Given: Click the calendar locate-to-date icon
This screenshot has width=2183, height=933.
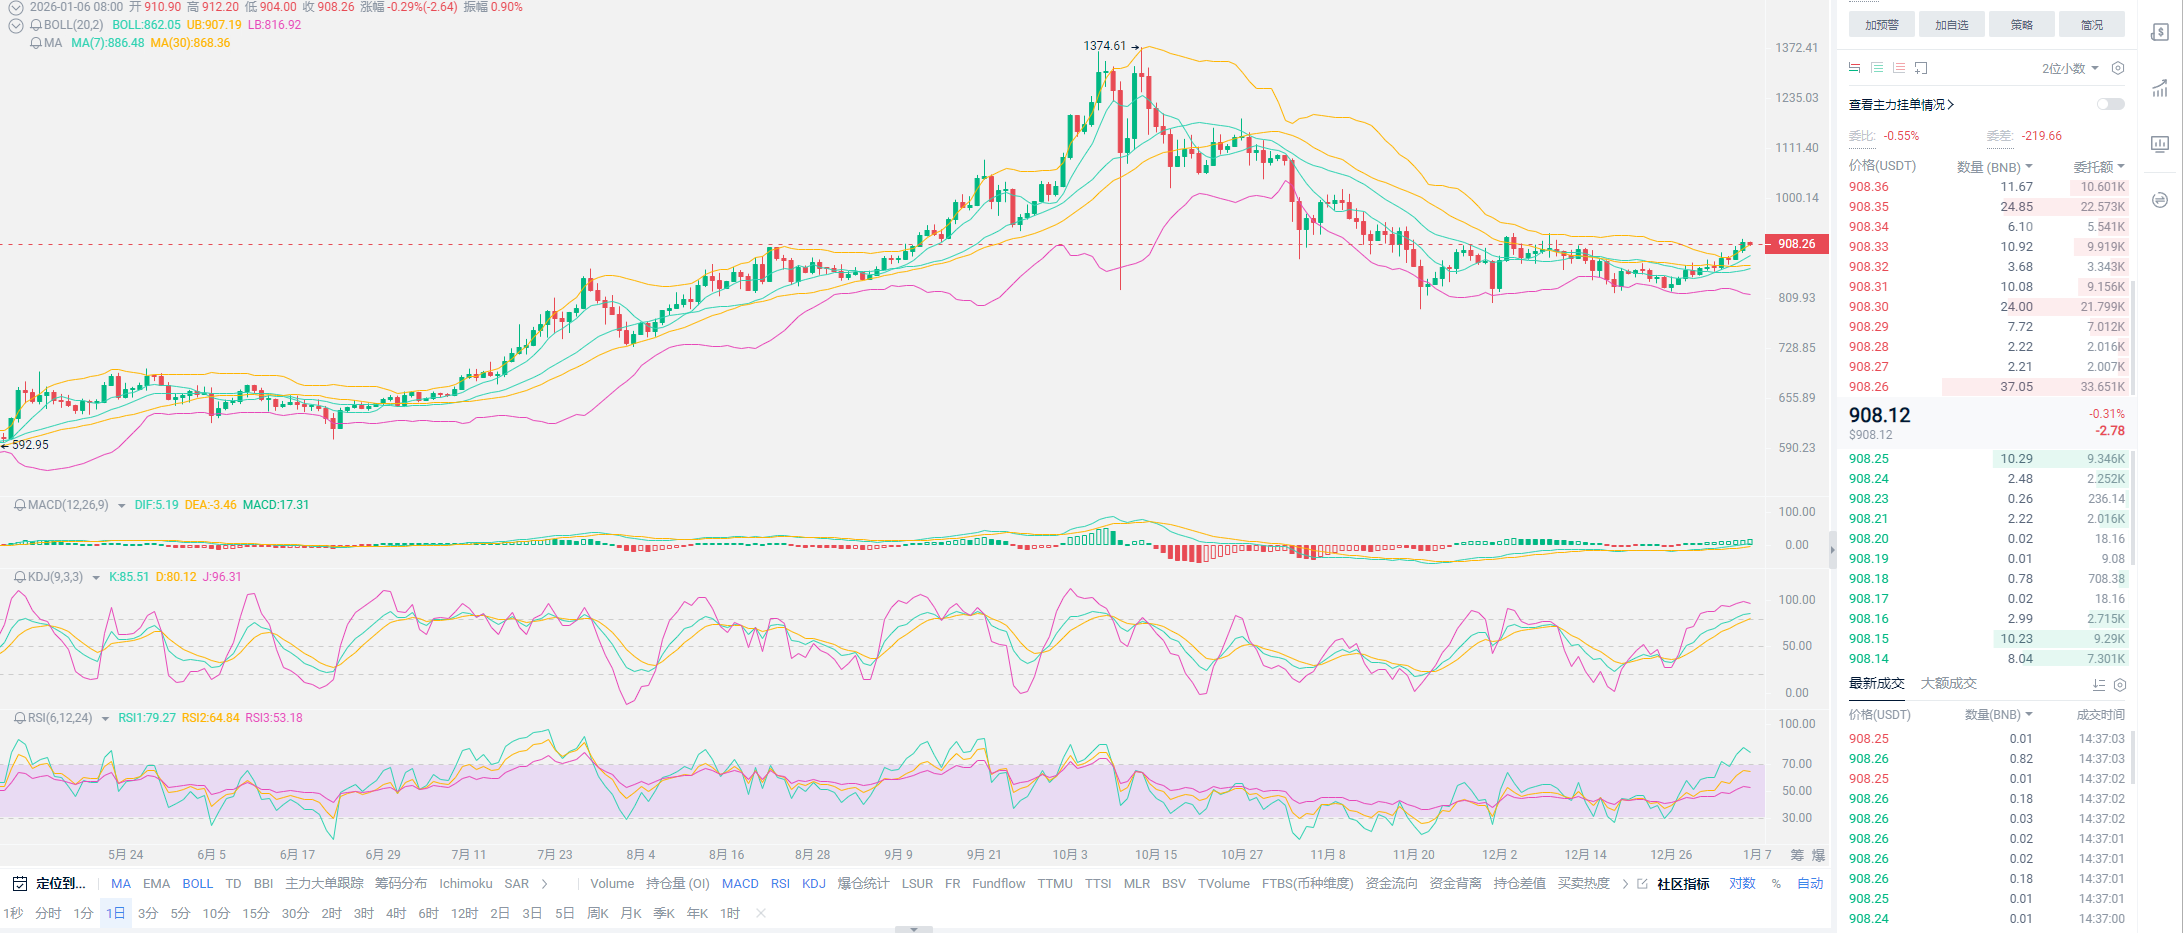Looking at the screenshot, I should coord(19,884).
